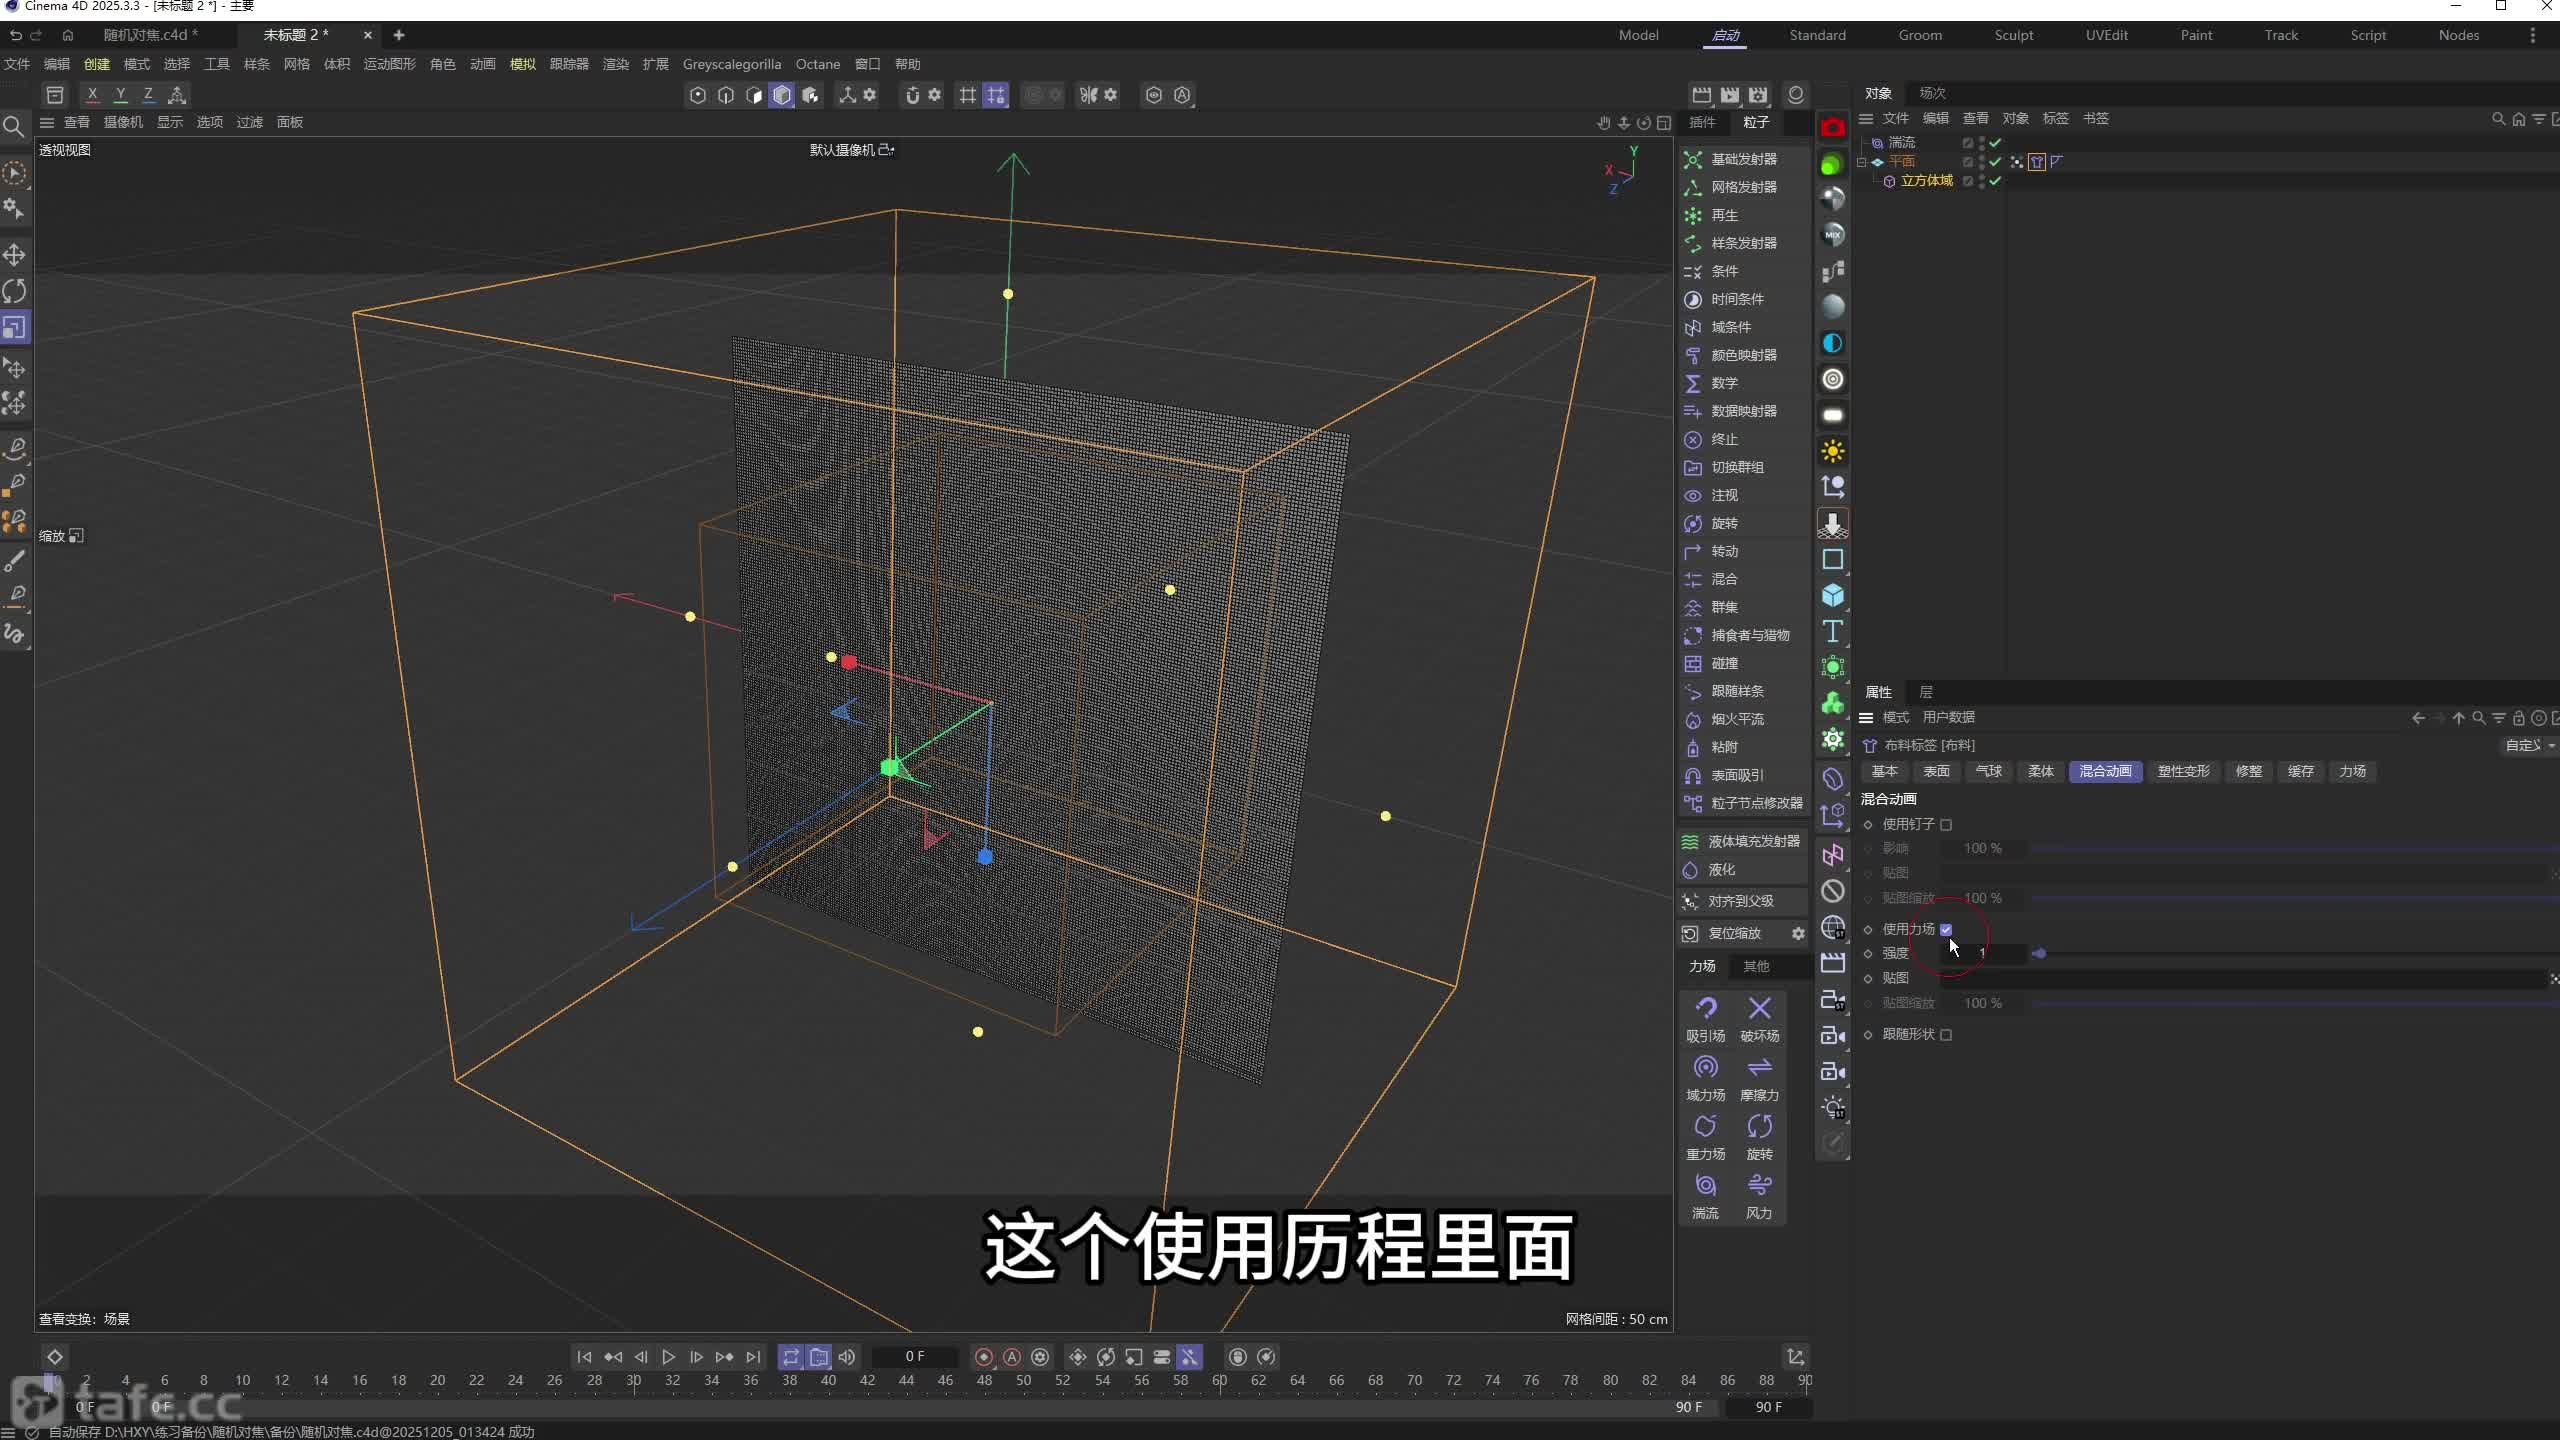The height and width of the screenshot is (1440, 2560).
Task: Click the 湍流 turbulence force icon
Action: [x=1705, y=1186]
